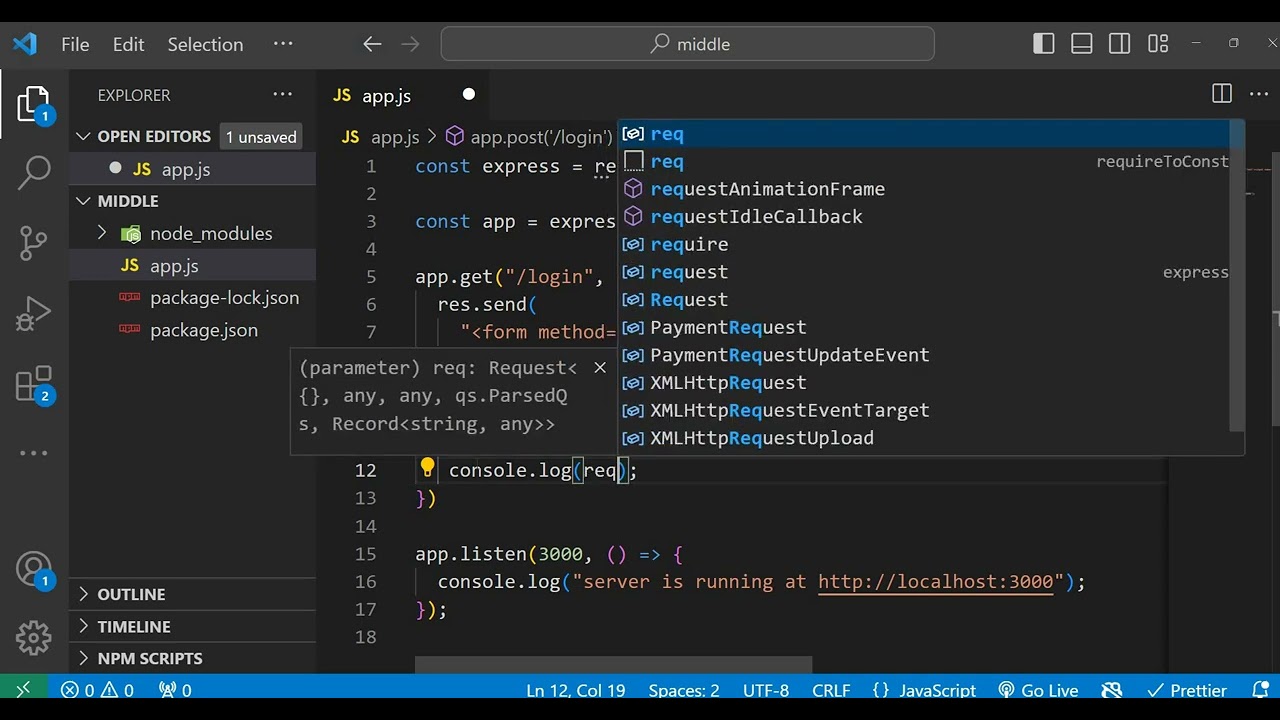
Task: Open the Manage gear icon
Action: [34, 637]
